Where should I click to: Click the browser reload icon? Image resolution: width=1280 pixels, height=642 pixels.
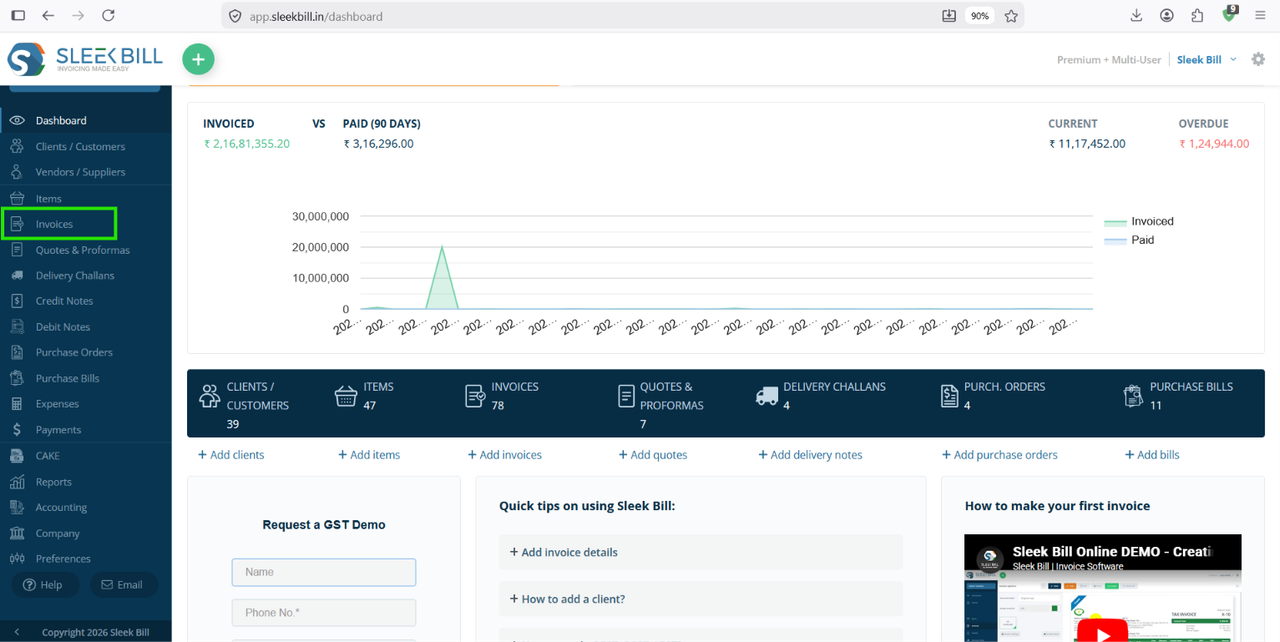tap(108, 15)
